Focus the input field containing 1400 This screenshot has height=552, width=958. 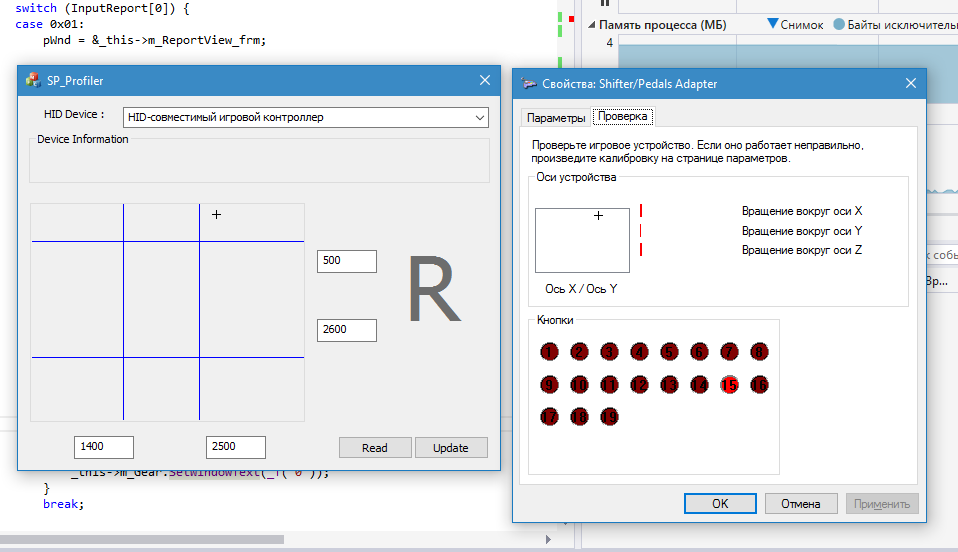(104, 447)
